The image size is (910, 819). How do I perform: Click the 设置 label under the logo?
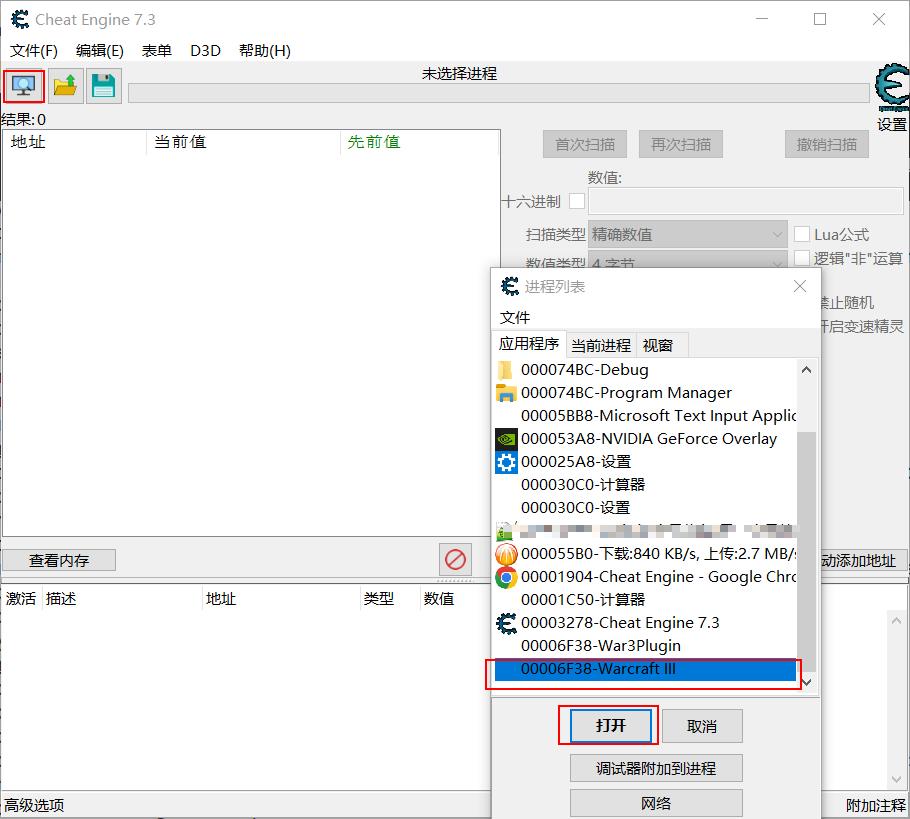[892, 125]
